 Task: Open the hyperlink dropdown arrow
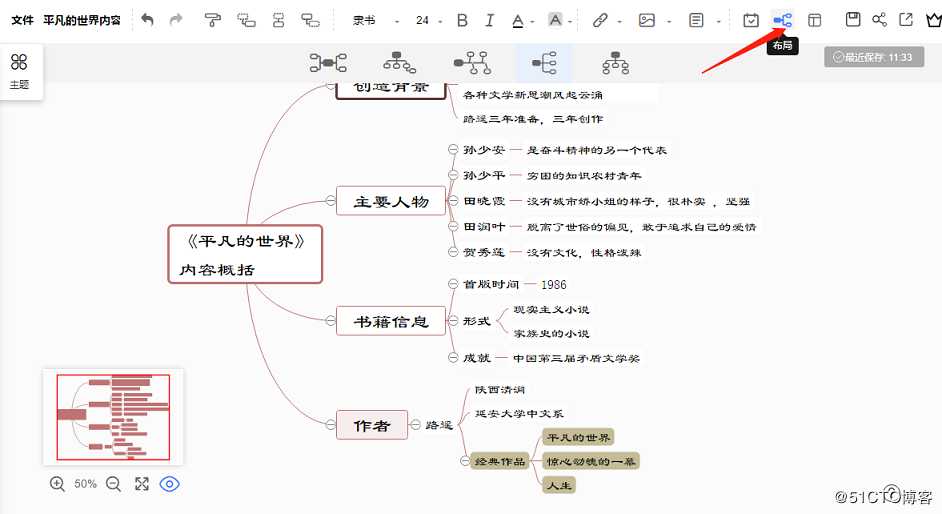tap(619, 22)
